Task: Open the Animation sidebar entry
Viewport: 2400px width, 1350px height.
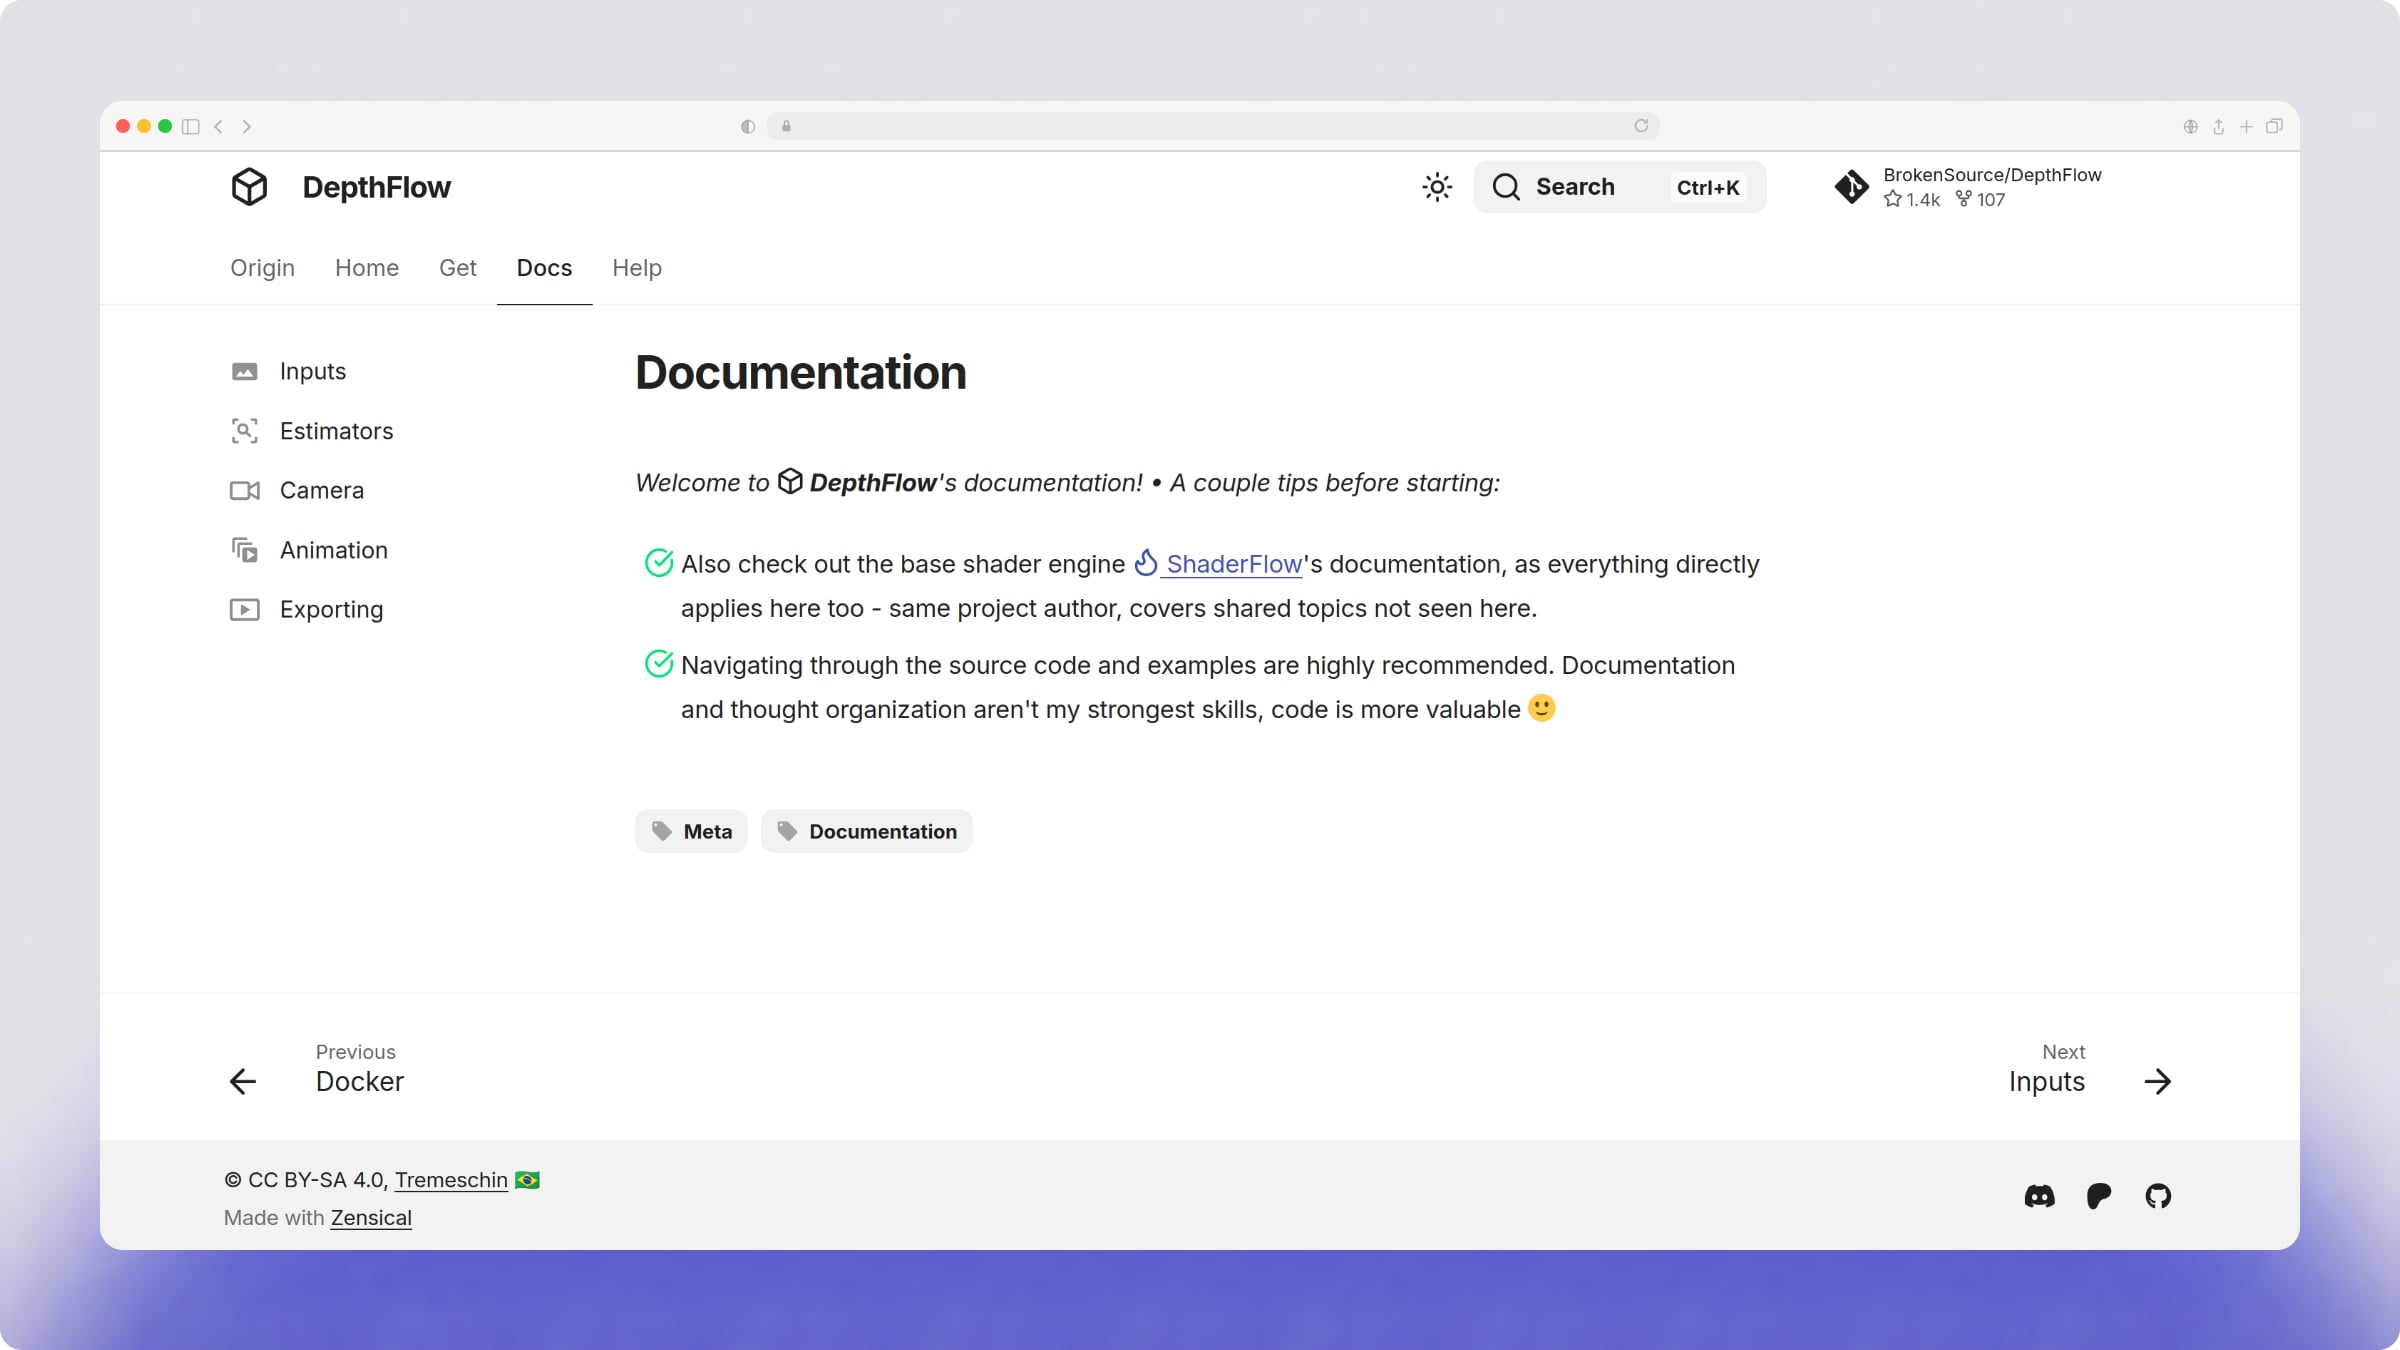Action: (x=334, y=550)
